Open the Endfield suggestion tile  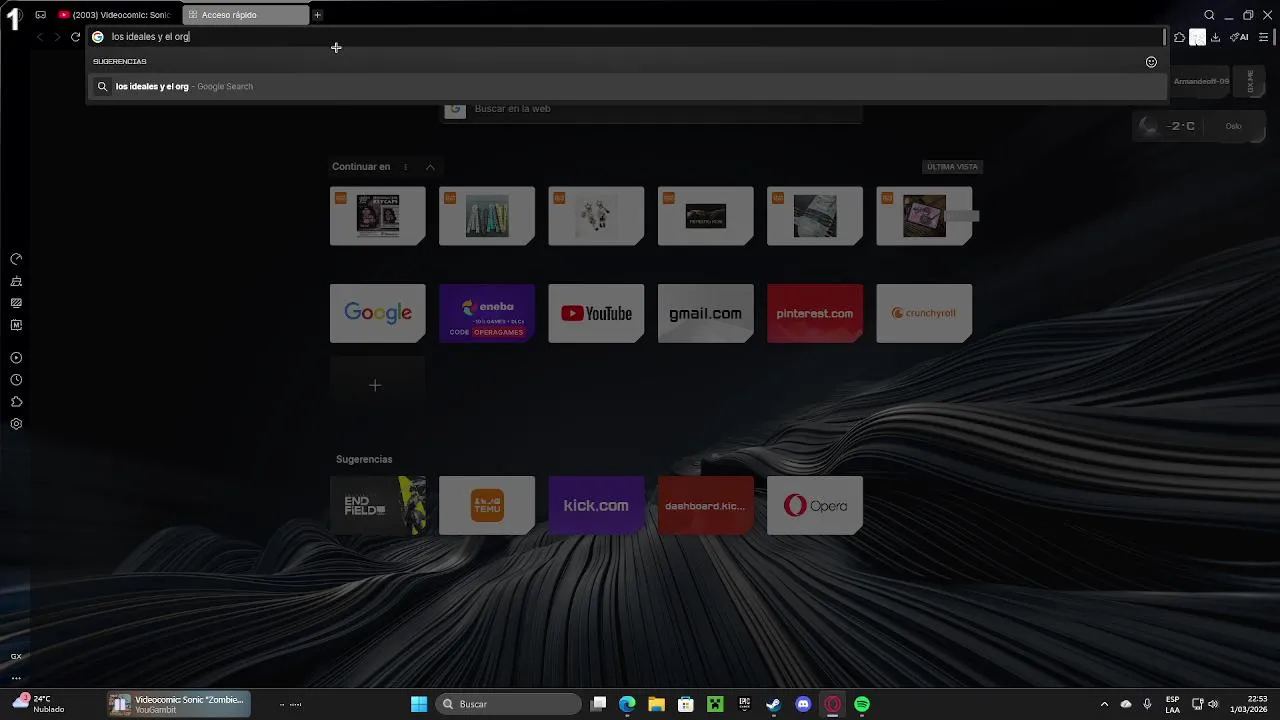[378, 505]
